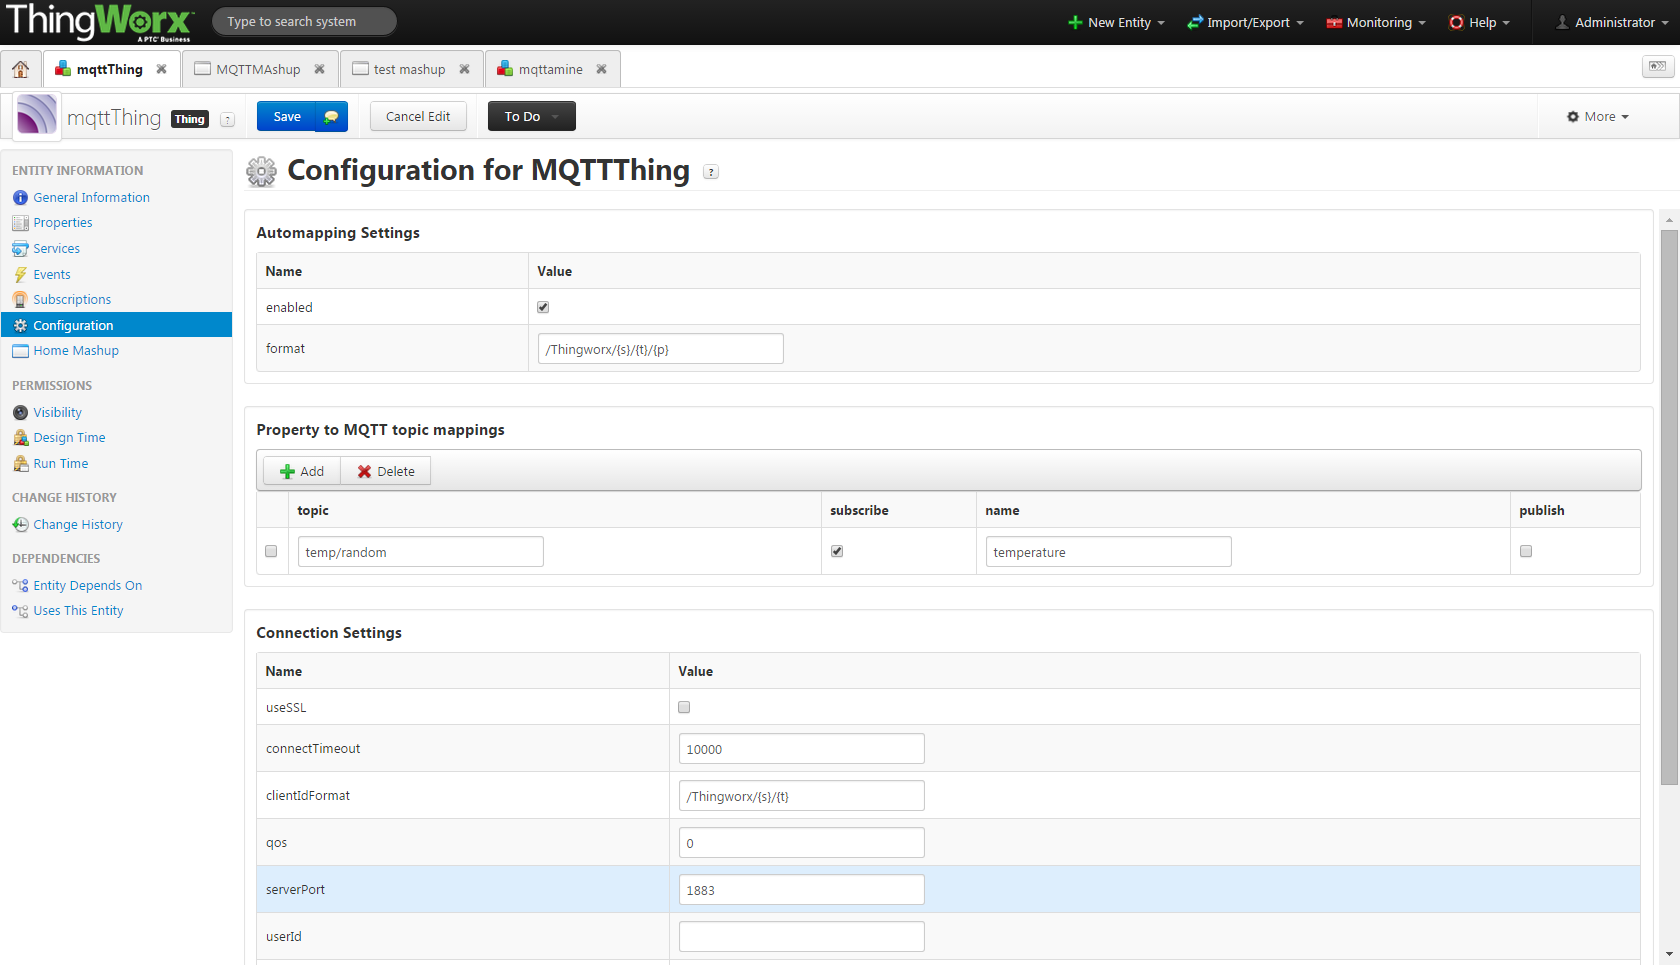Delete the selected topic mapping
Screen dimensions: 1680x965
(386, 471)
